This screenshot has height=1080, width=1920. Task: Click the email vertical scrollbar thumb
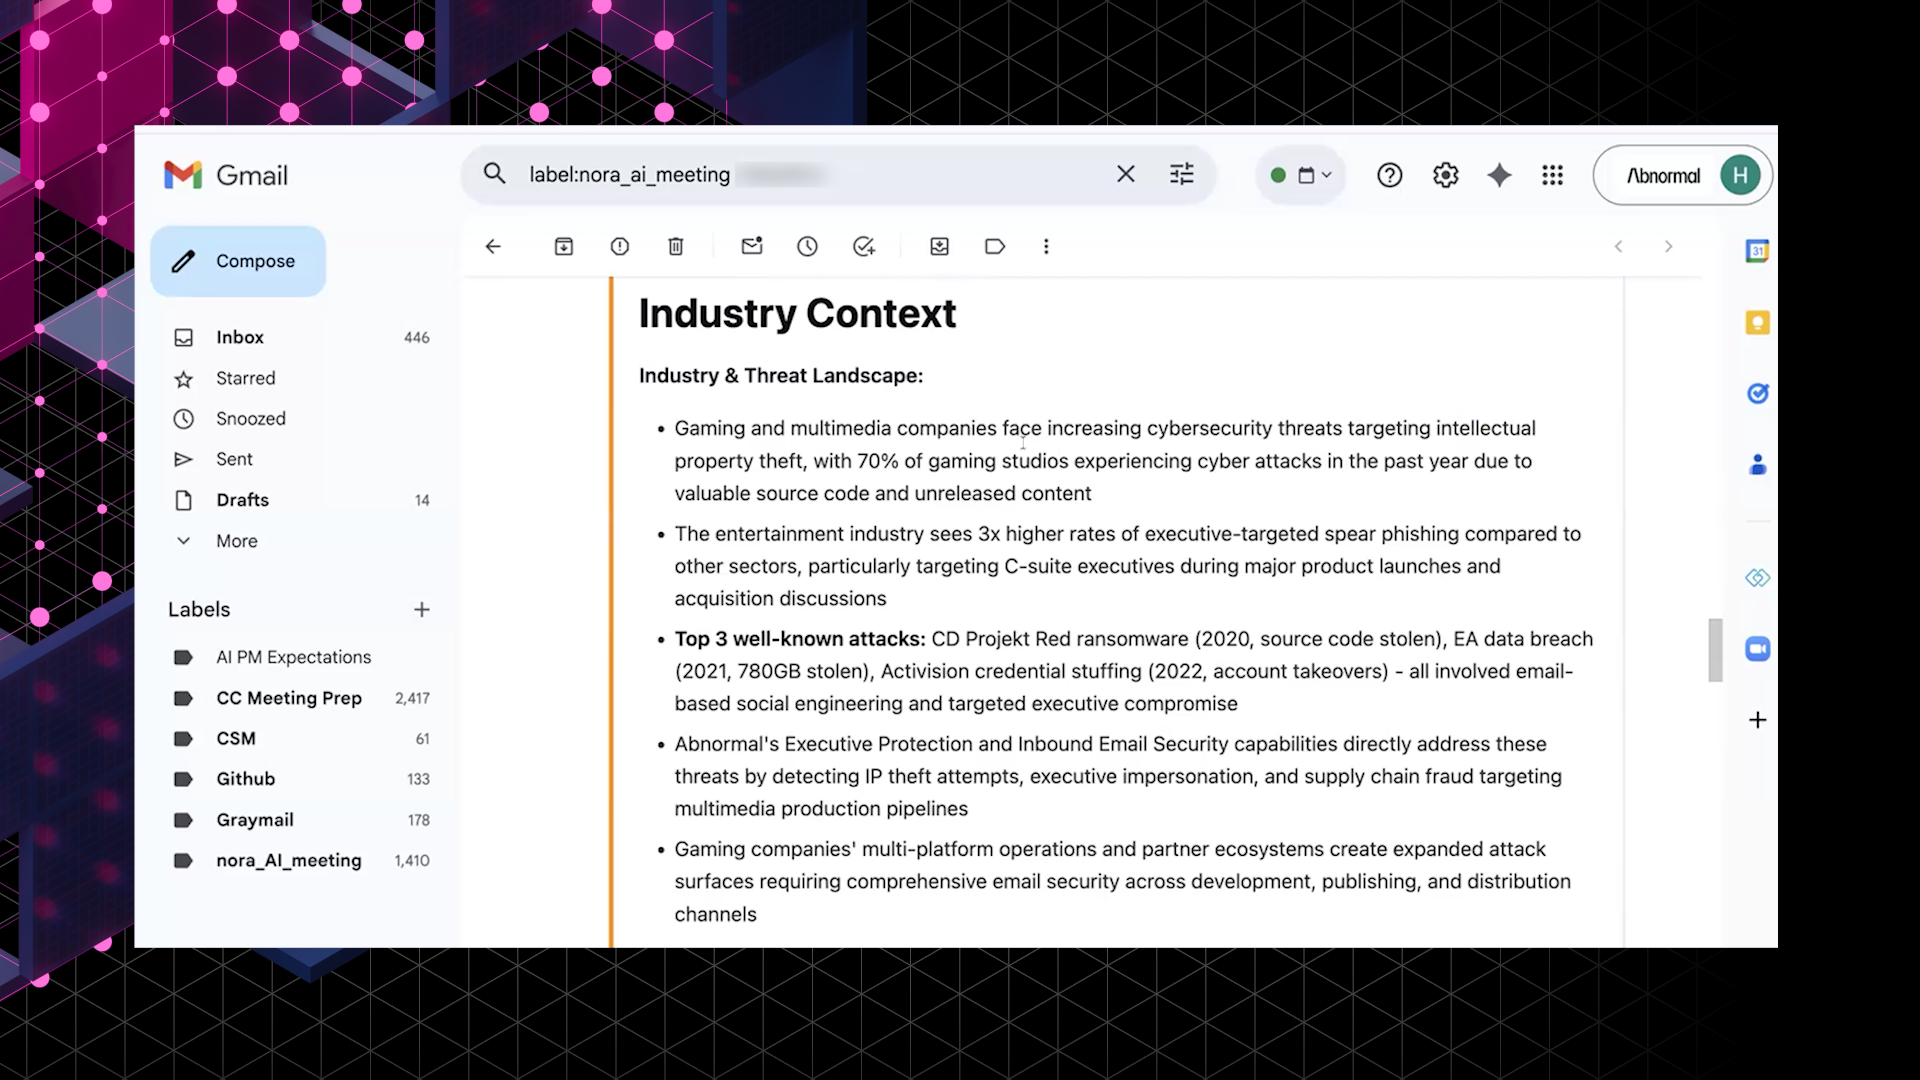1715,650
